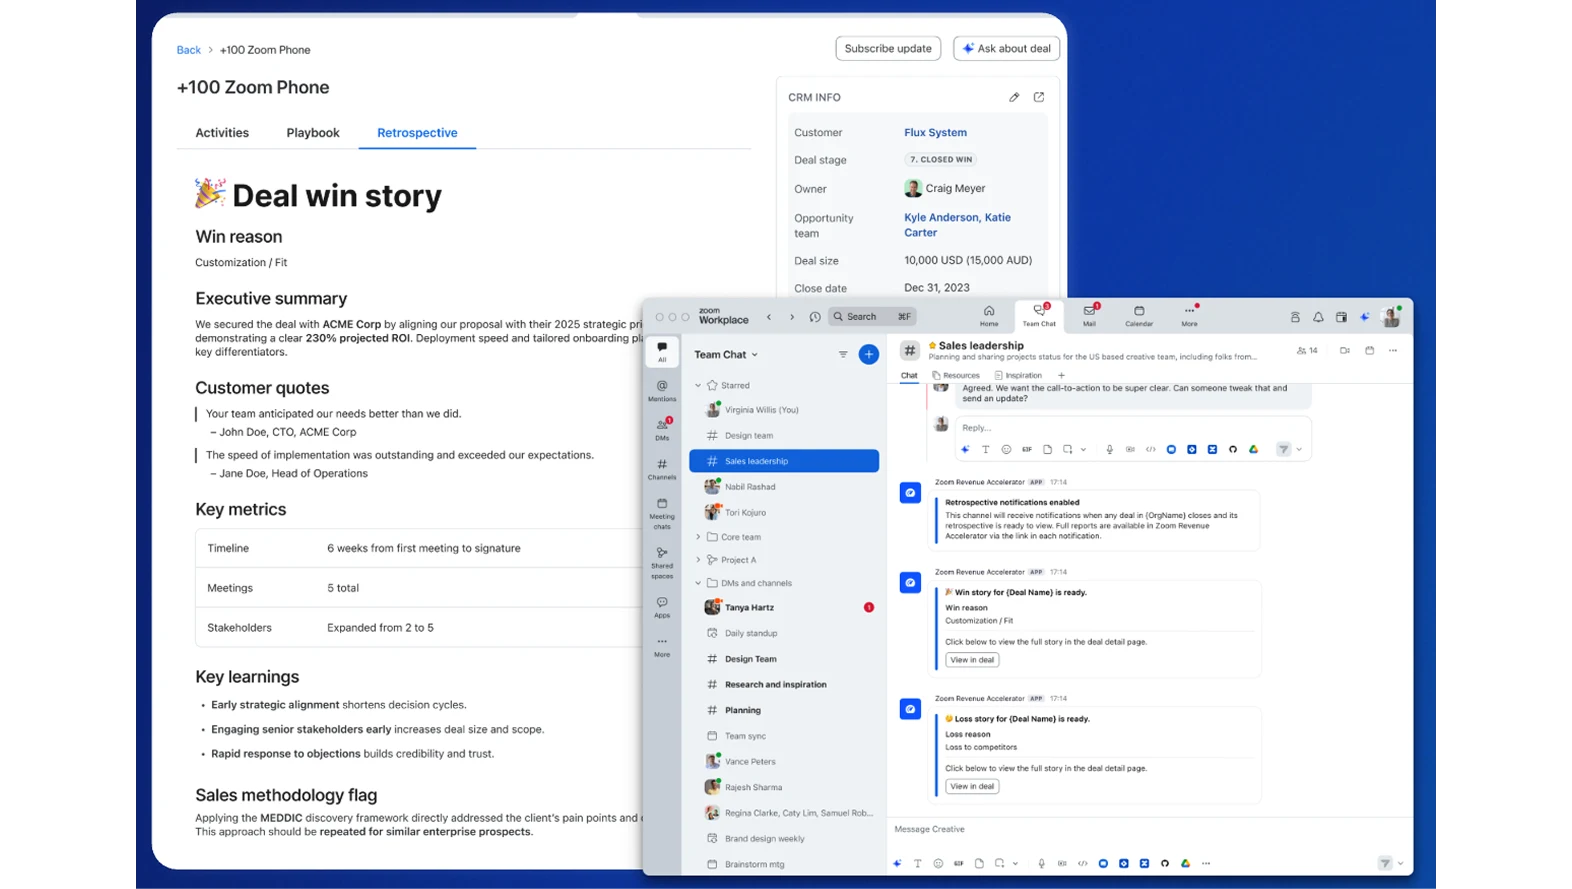This screenshot has width=1572, height=889.
Task: Open the Team Chat dropdown heading
Action: [x=726, y=354]
